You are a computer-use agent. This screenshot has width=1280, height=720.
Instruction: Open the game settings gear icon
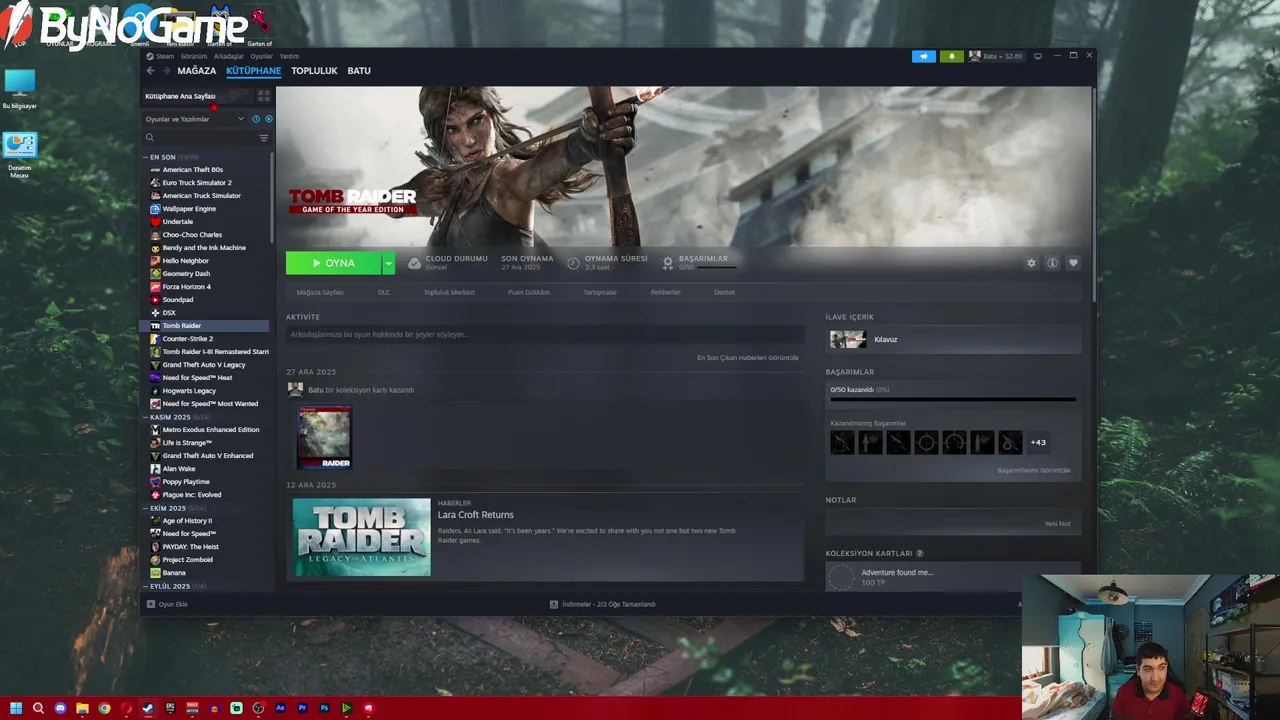click(x=1031, y=263)
